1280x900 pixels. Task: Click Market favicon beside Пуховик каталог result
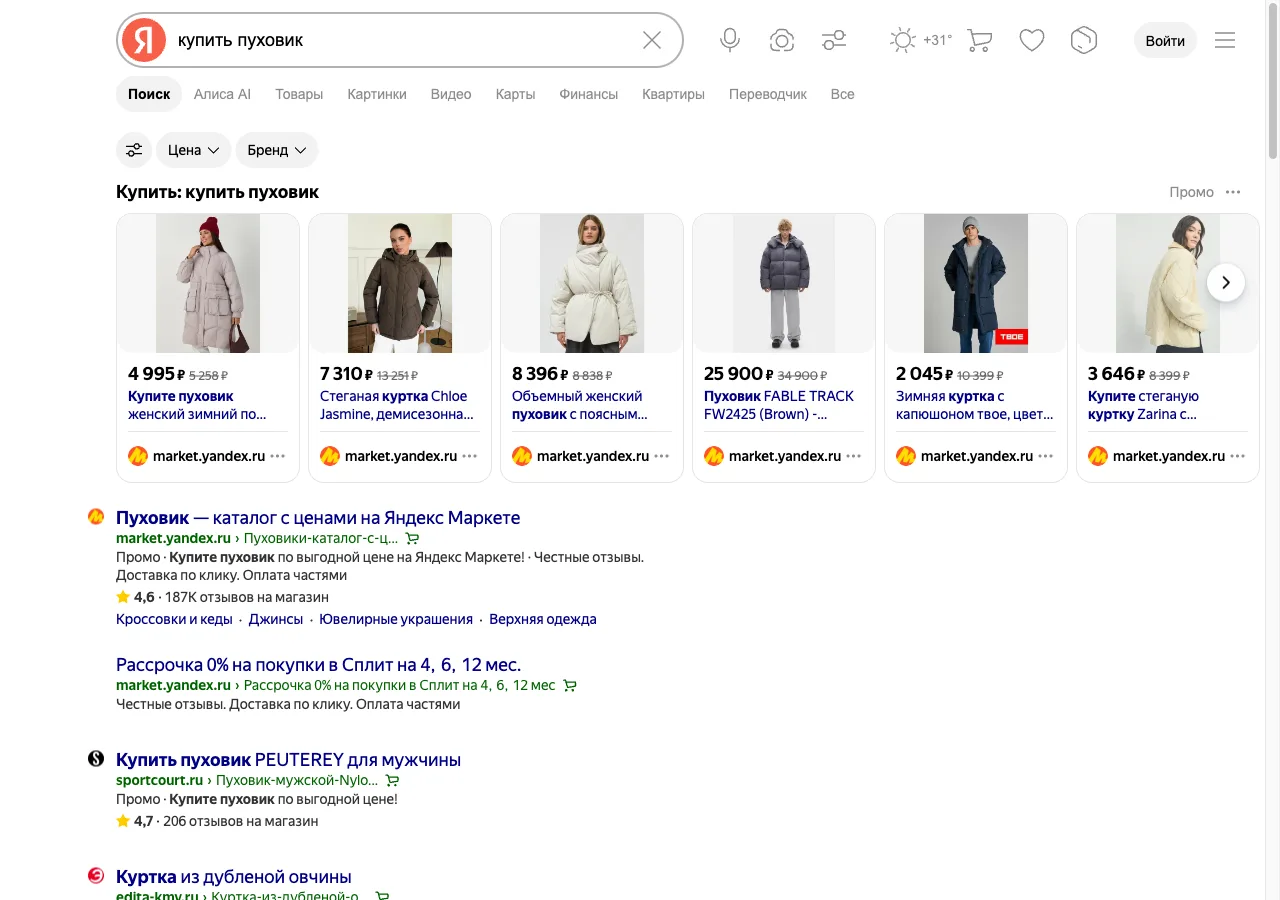click(x=96, y=517)
